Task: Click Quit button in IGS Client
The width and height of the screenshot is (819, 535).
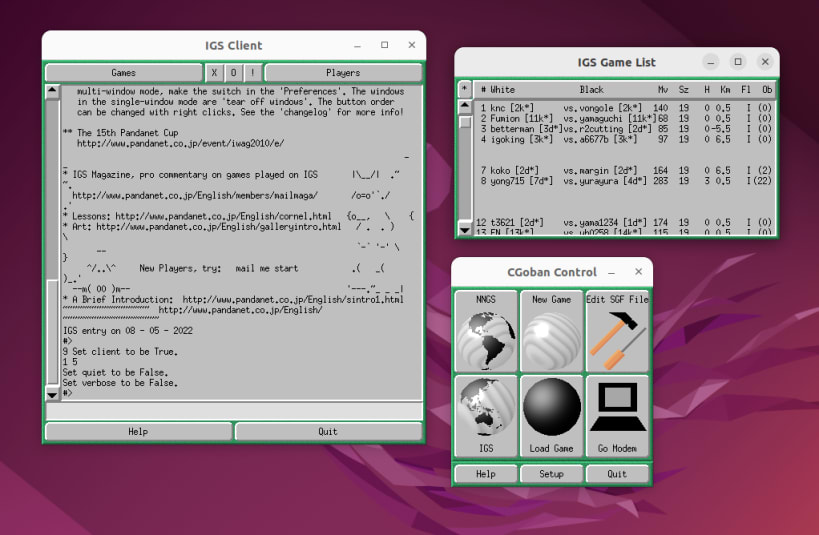Action: tap(328, 432)
